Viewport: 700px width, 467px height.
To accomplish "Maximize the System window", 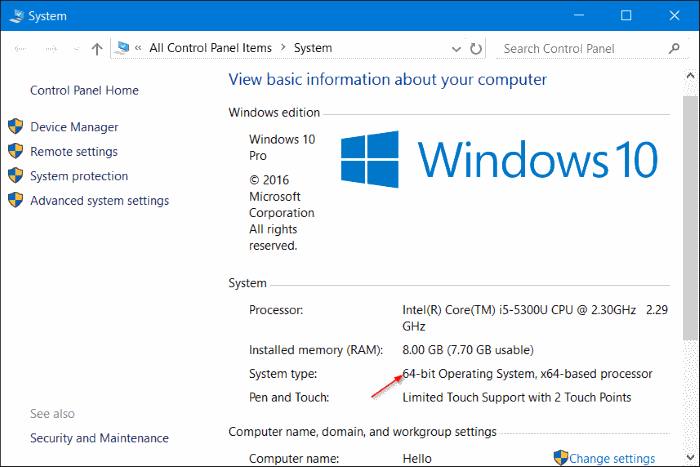I will tap(626, 16).
